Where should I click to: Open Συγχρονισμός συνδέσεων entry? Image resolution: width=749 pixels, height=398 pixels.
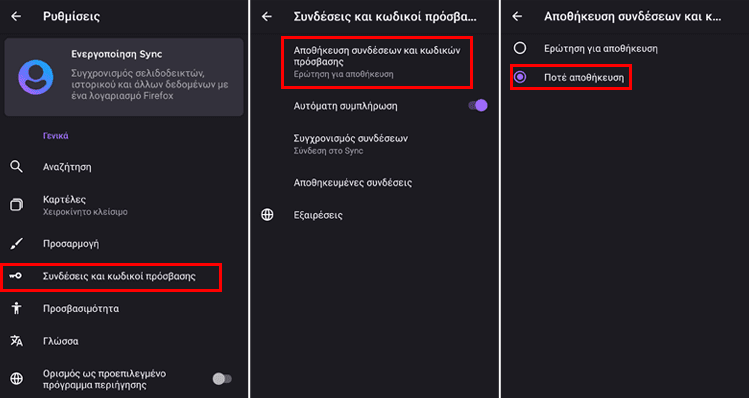375,144
